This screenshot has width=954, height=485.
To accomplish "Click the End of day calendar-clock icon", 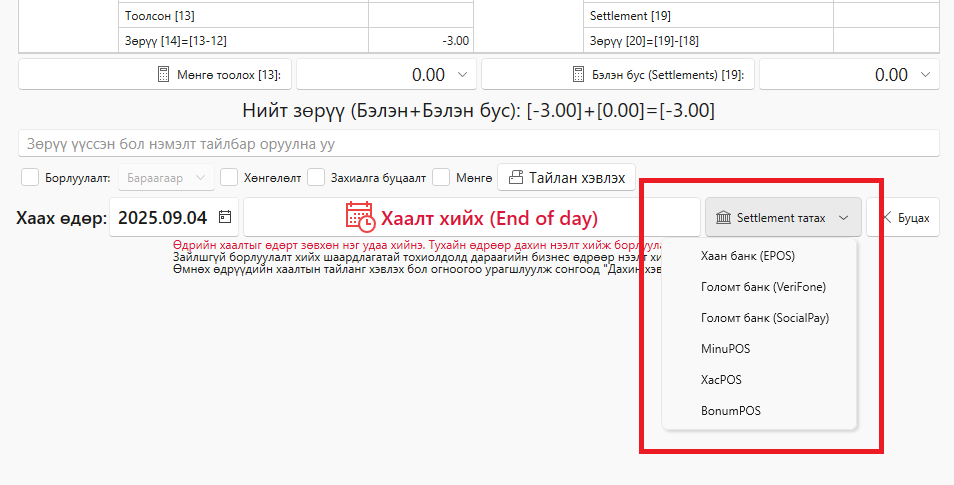I will click(360, 217).
